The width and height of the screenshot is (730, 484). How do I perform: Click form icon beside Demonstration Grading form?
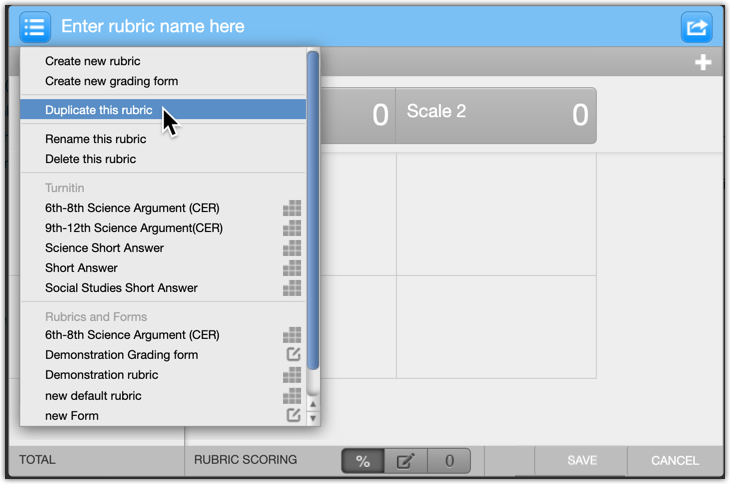pos(293,355)
